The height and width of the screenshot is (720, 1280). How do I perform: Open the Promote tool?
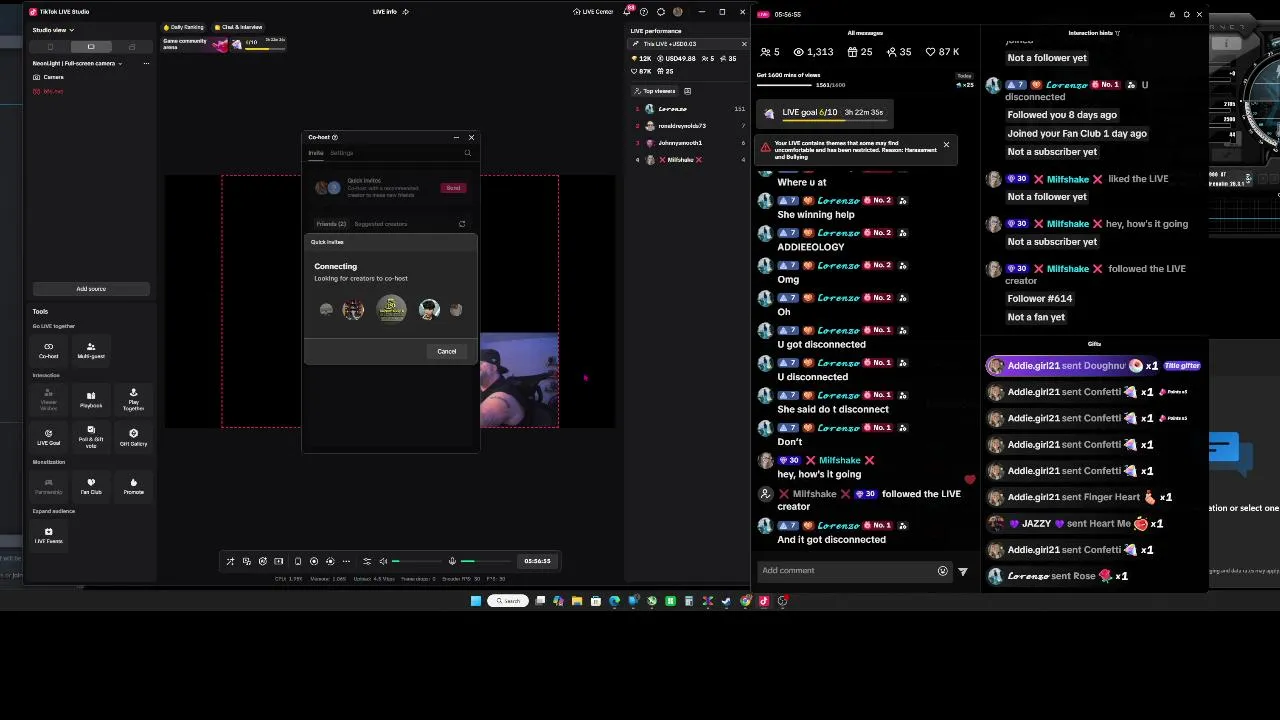coord(133,486)
